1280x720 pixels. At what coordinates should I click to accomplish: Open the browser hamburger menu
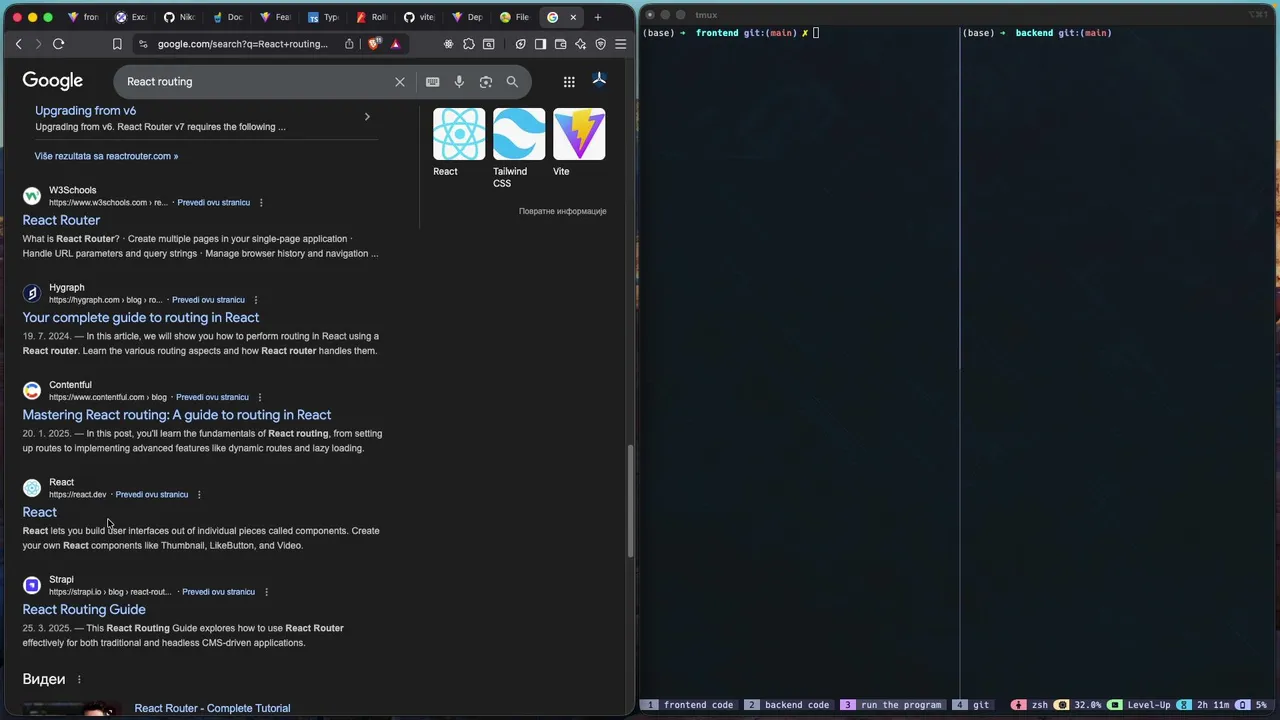(x=620, y=44)
